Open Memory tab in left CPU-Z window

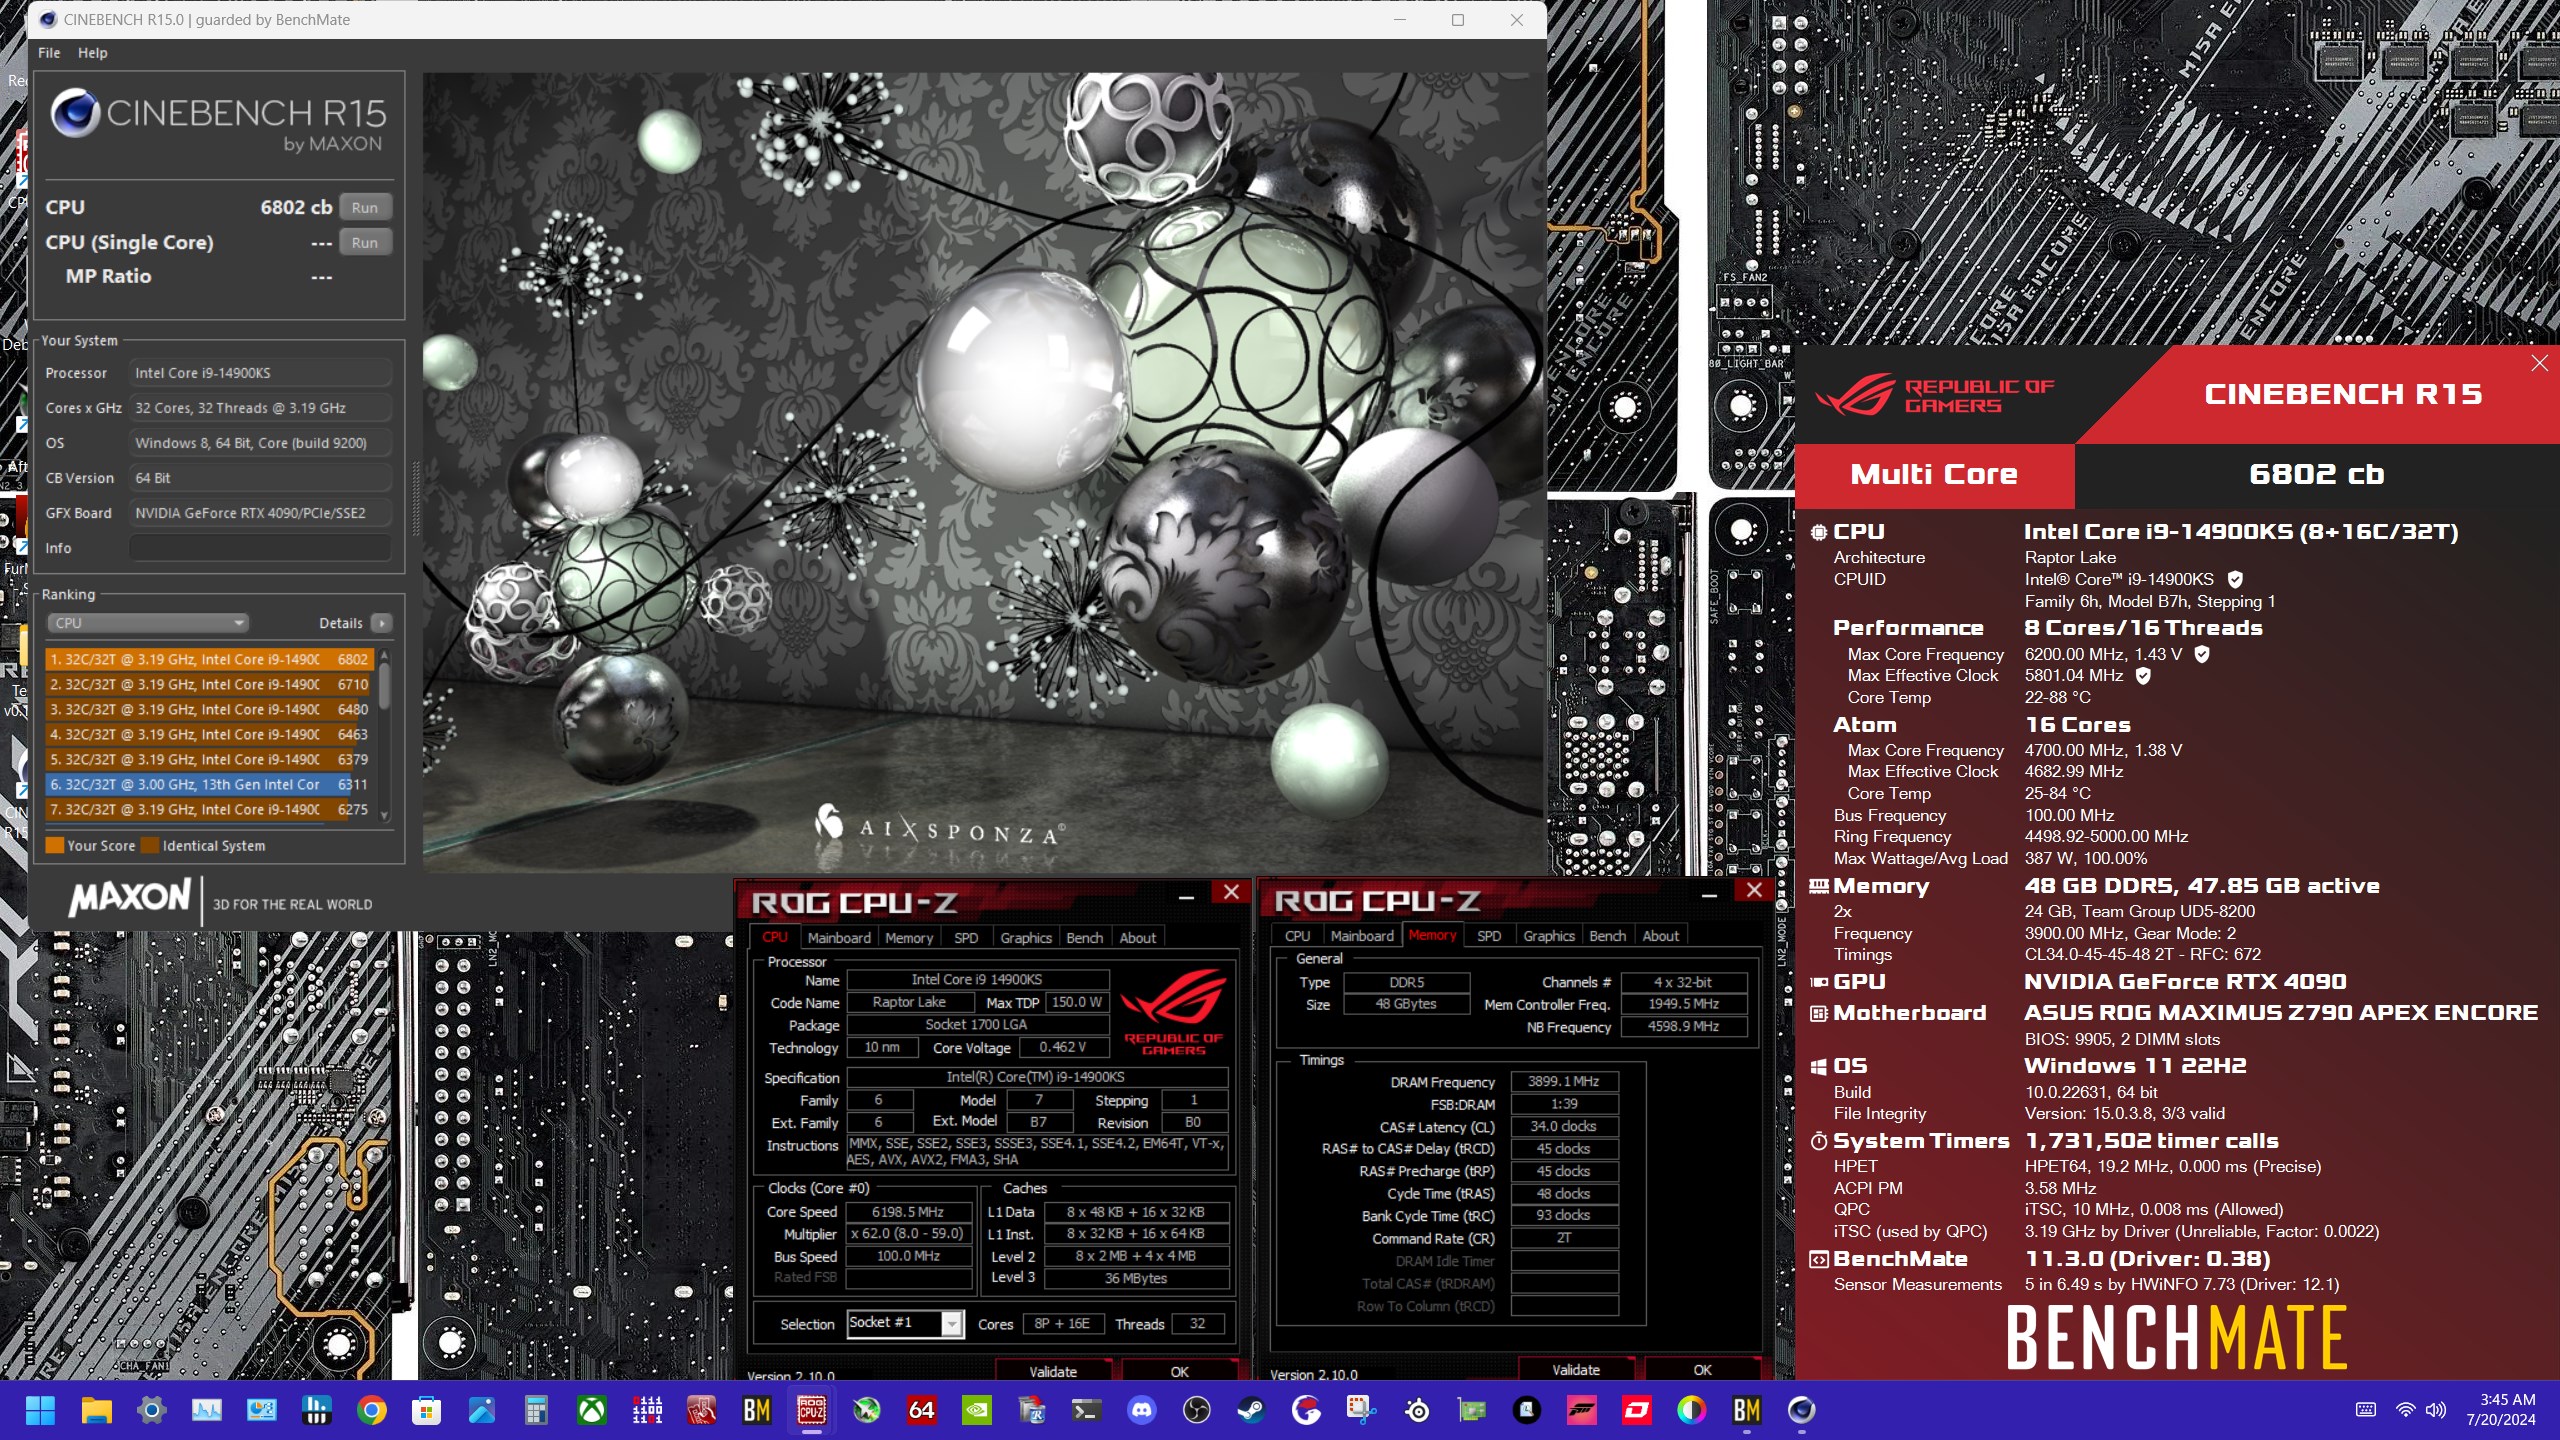pyautogui.click(x=908, y=938)
